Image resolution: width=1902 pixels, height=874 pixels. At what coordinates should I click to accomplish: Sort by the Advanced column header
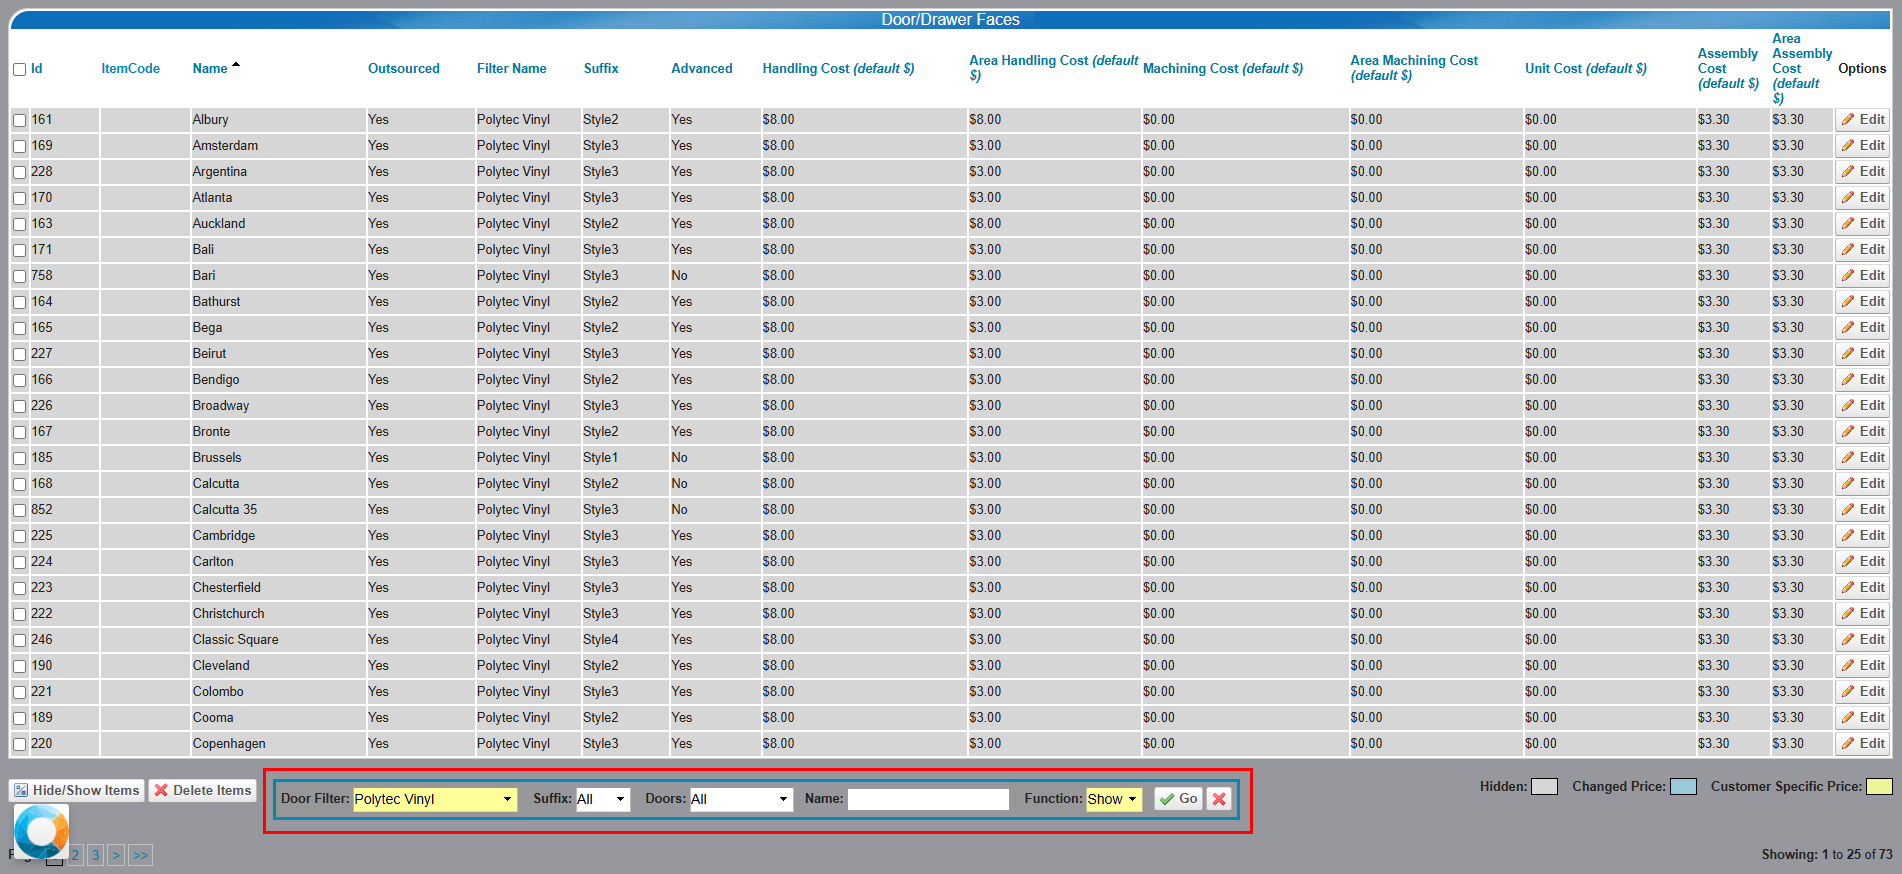[x=702, y=69]
